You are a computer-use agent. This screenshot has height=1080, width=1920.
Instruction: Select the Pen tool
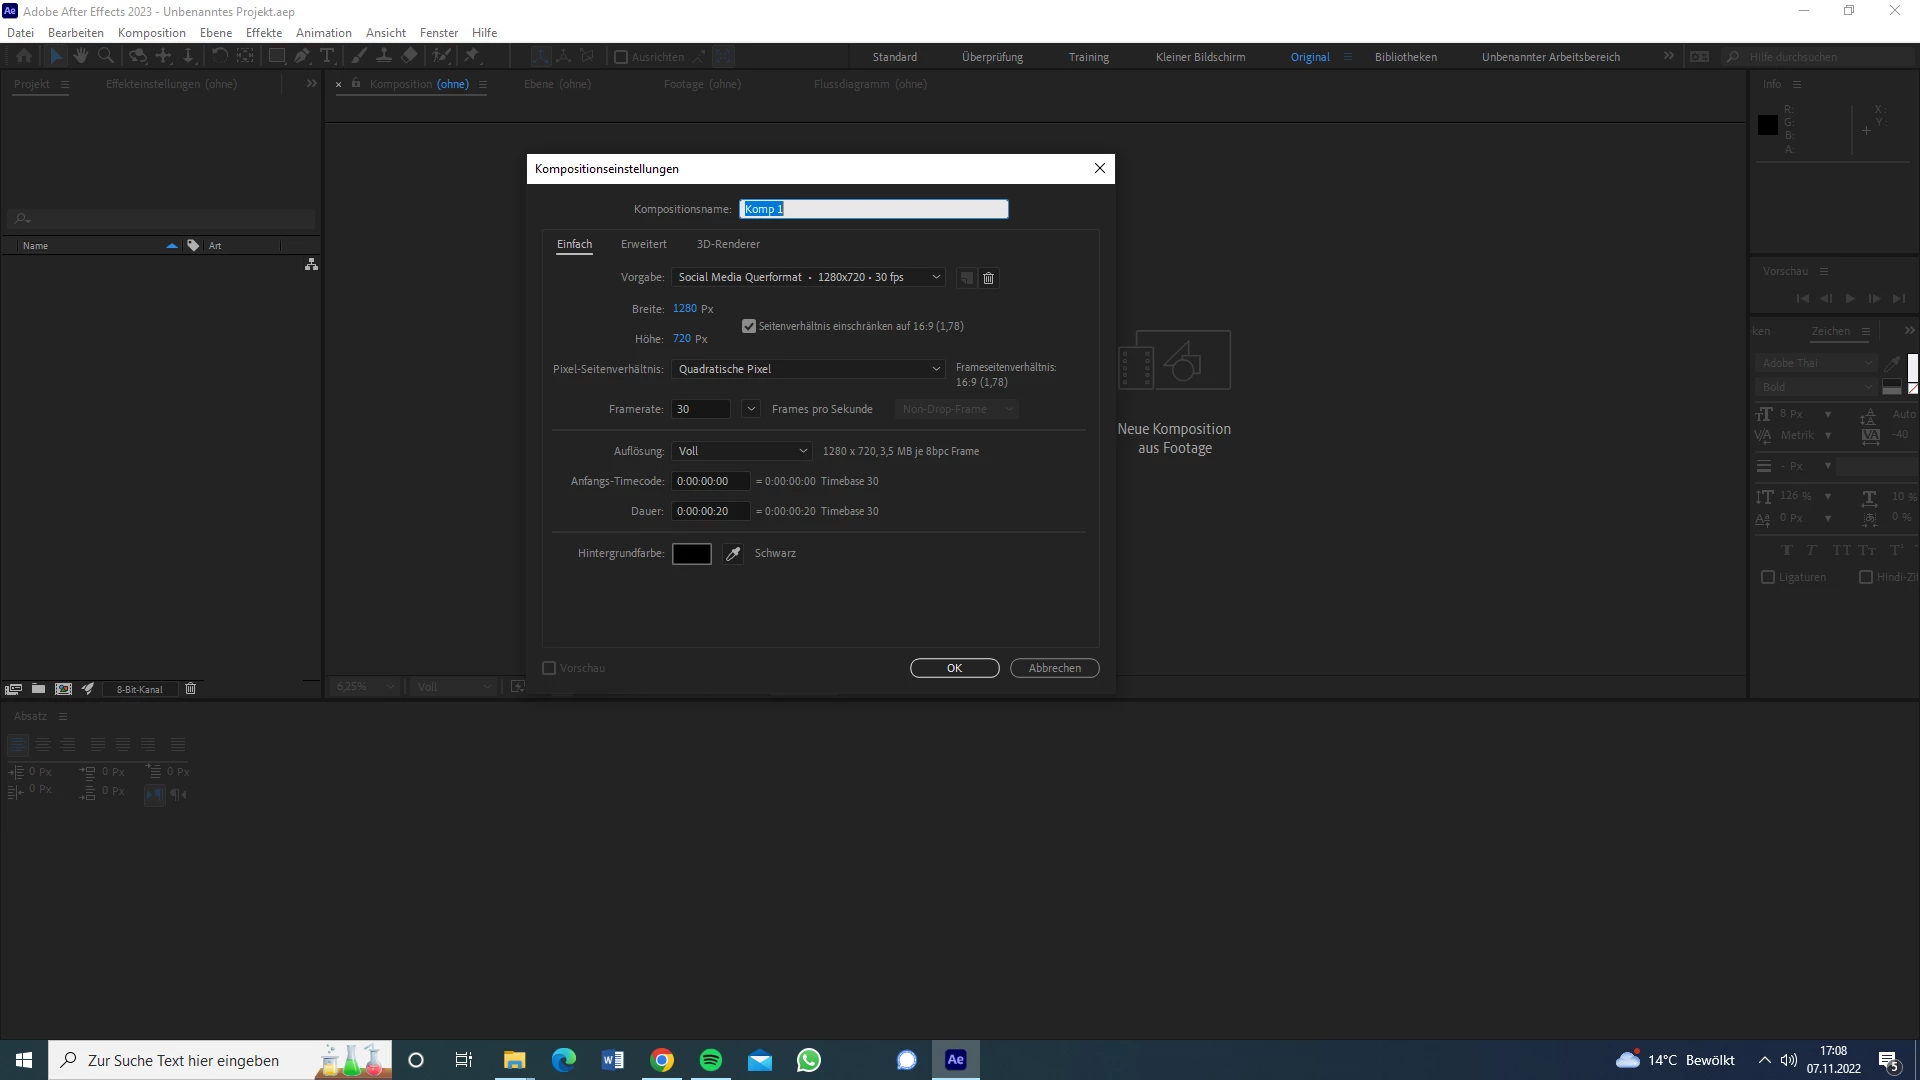tap(302, 56)
